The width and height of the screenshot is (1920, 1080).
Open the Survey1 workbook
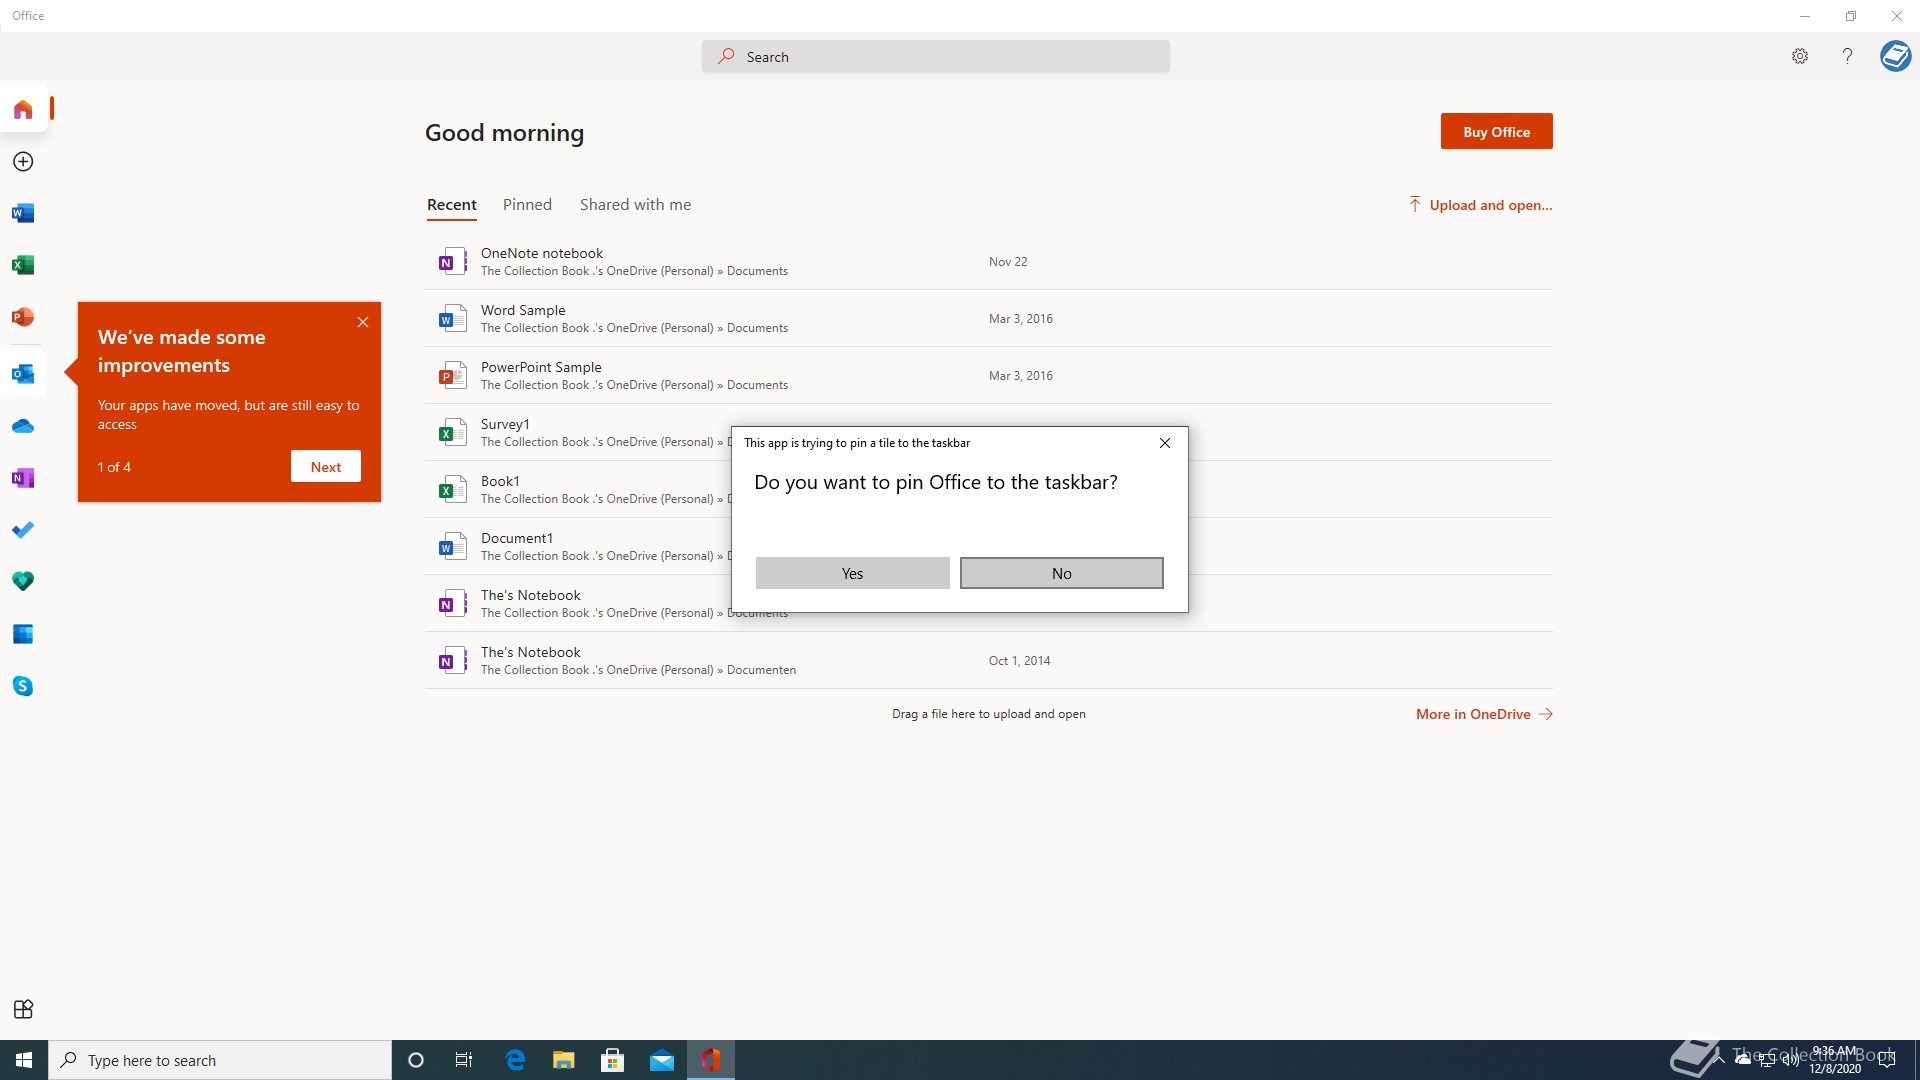[x=578, y=432]
